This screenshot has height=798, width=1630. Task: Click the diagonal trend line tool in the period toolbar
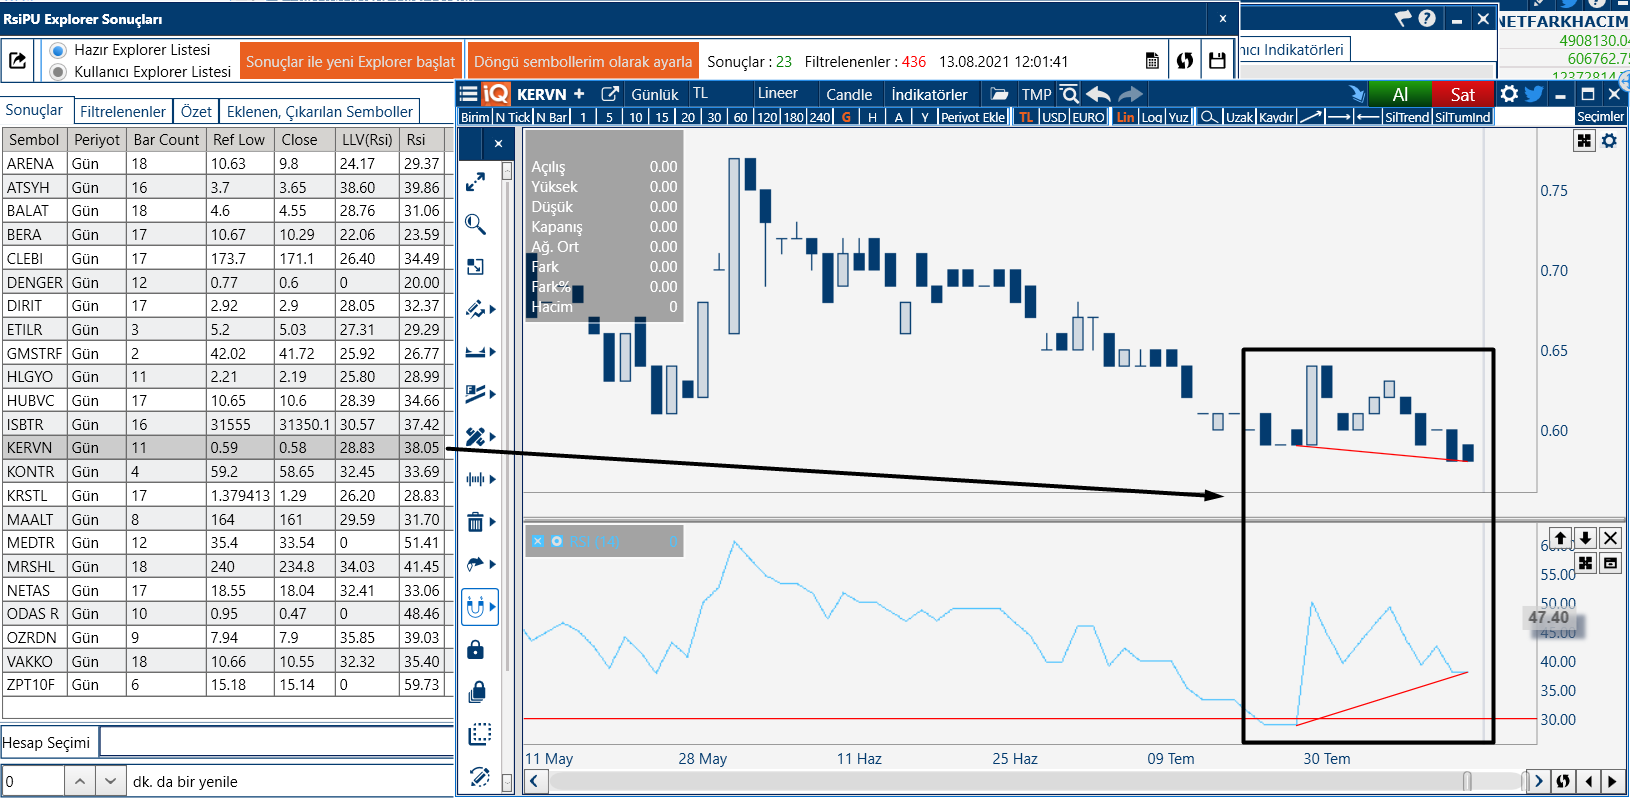[1311, 117]
